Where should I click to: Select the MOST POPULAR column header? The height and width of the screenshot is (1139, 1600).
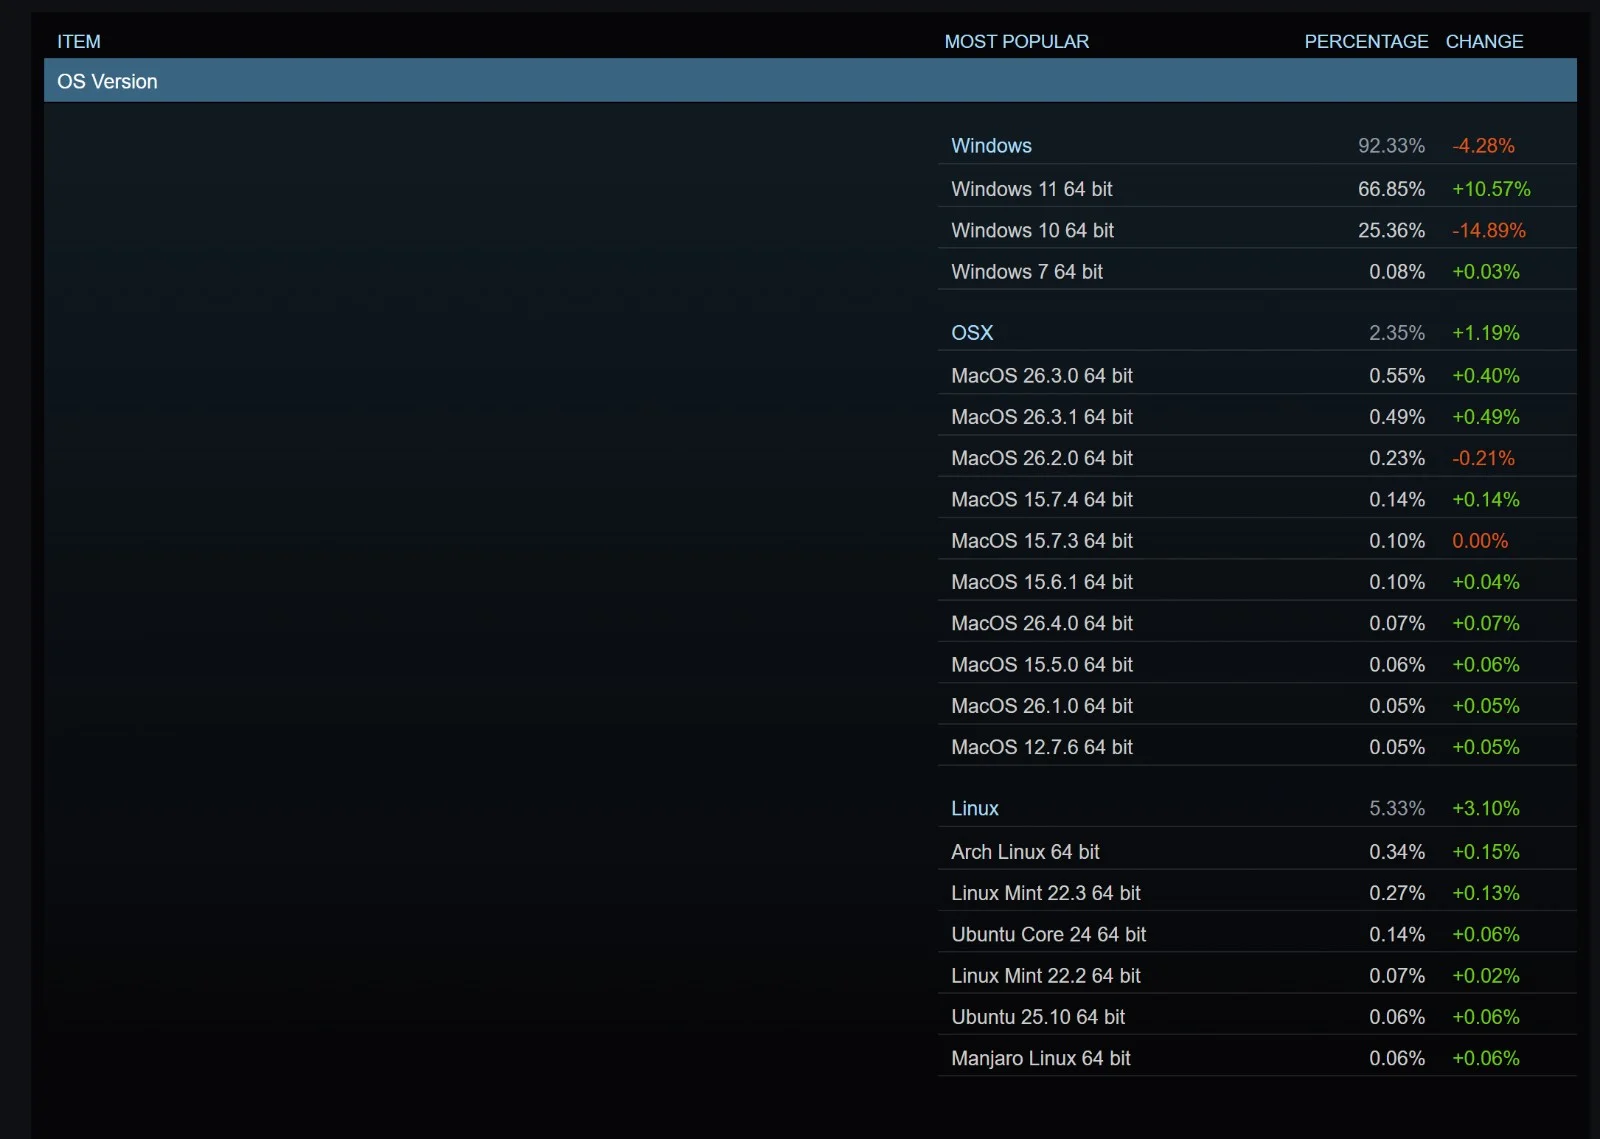pyautogui.click(x=1016, y=41)
